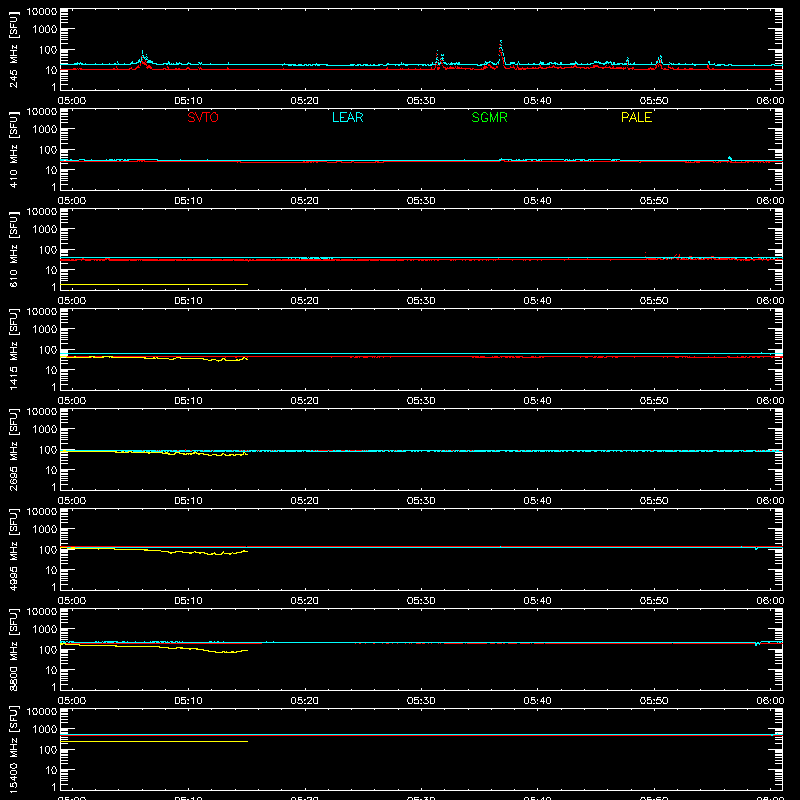The image size is (800, 800).
Task: Click 05:00 tick under the 1415 MHz panel
Action: point(71,401)
